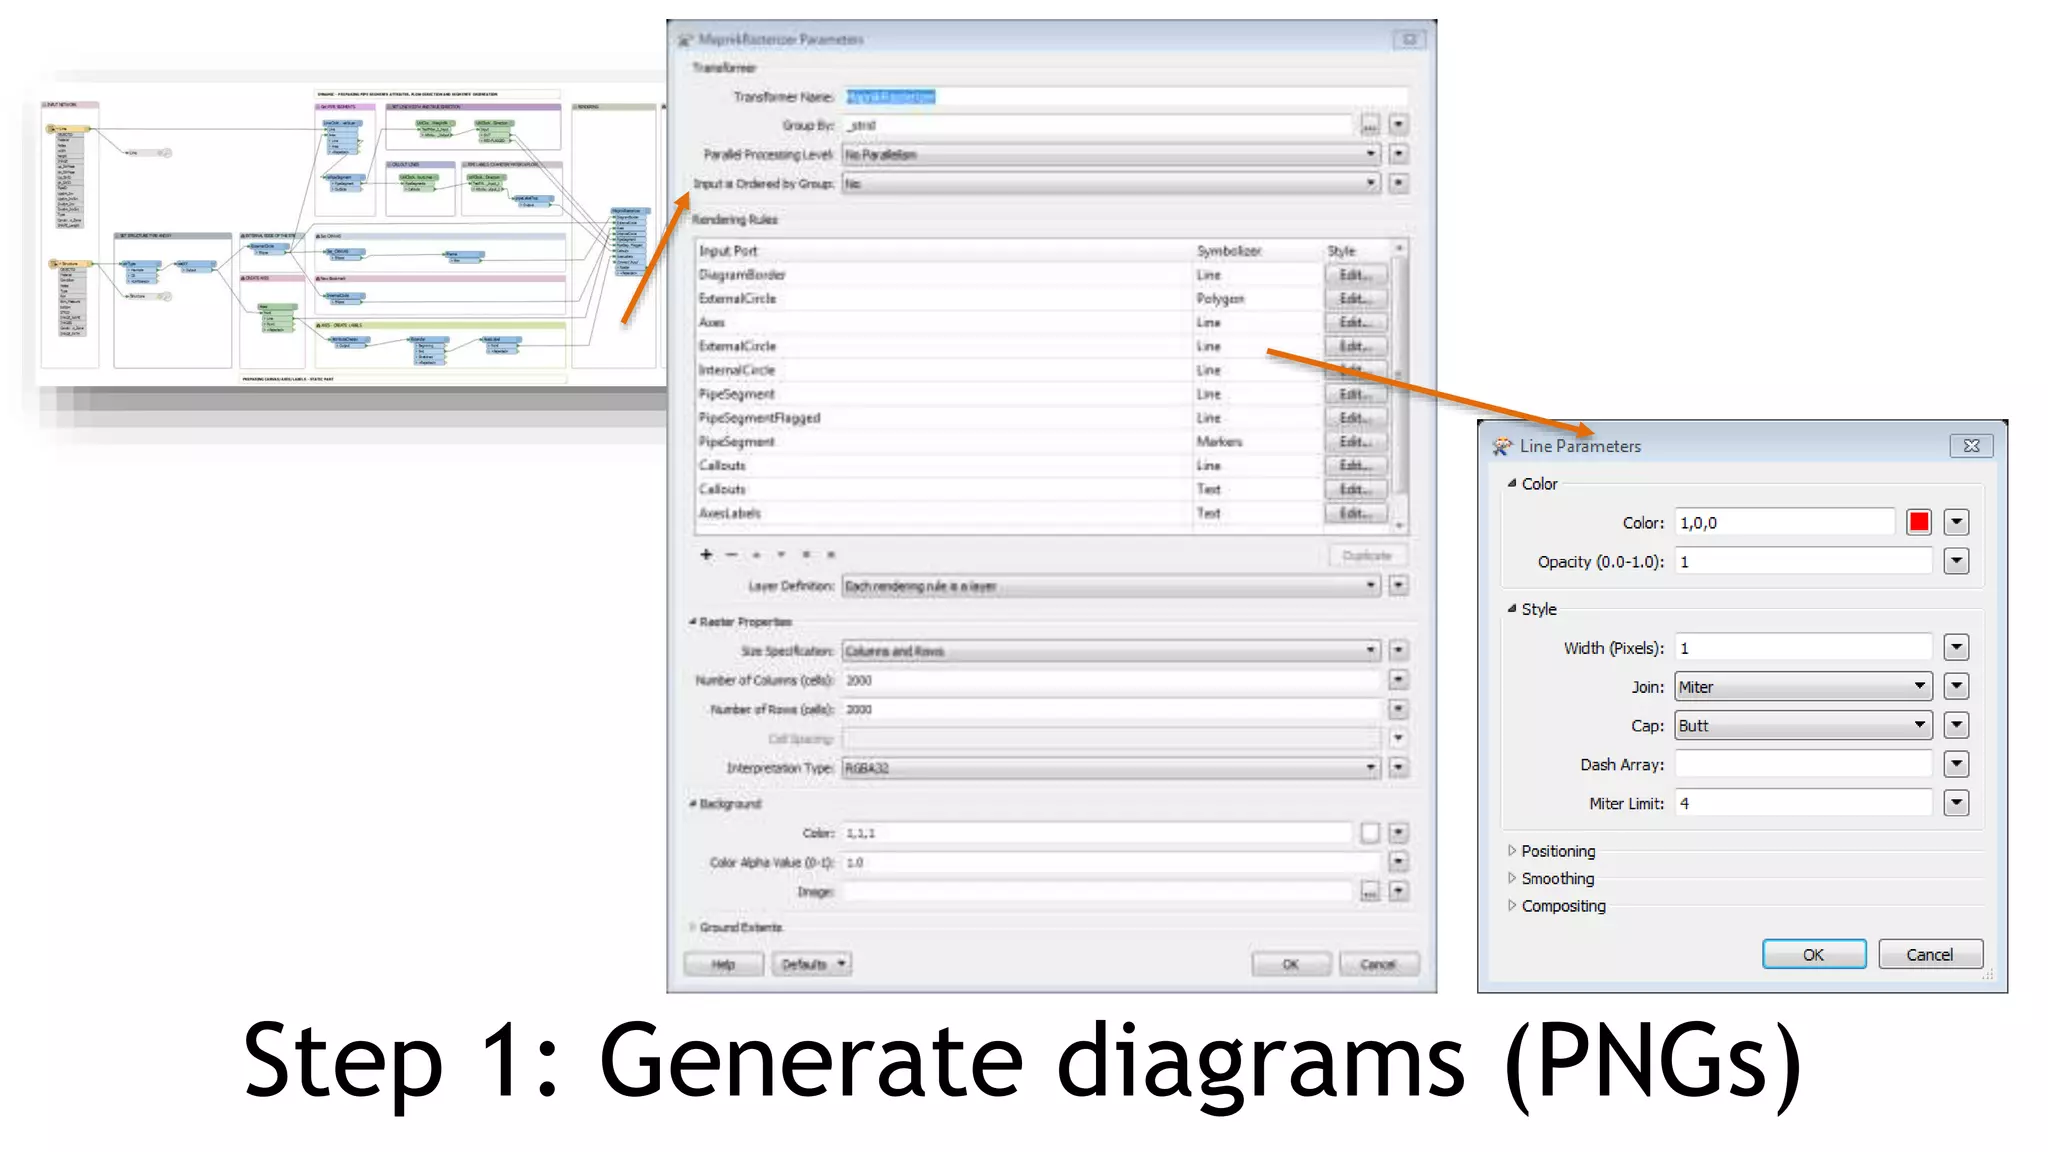
Task: Edit style for PipeSegmentFlagged rule
Action: pyautogui.click(x=1355, y=417)
